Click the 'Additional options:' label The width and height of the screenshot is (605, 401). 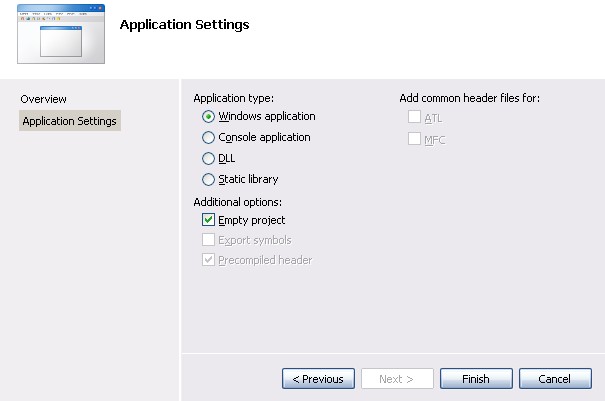pyautogui.click(x=238, y=202)
